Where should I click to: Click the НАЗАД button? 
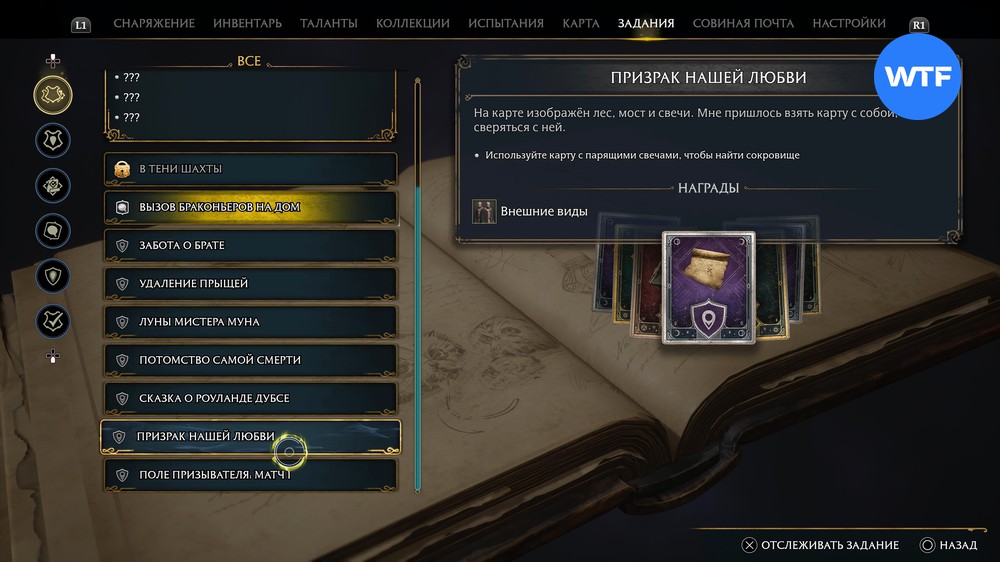(x=948, y=545)
